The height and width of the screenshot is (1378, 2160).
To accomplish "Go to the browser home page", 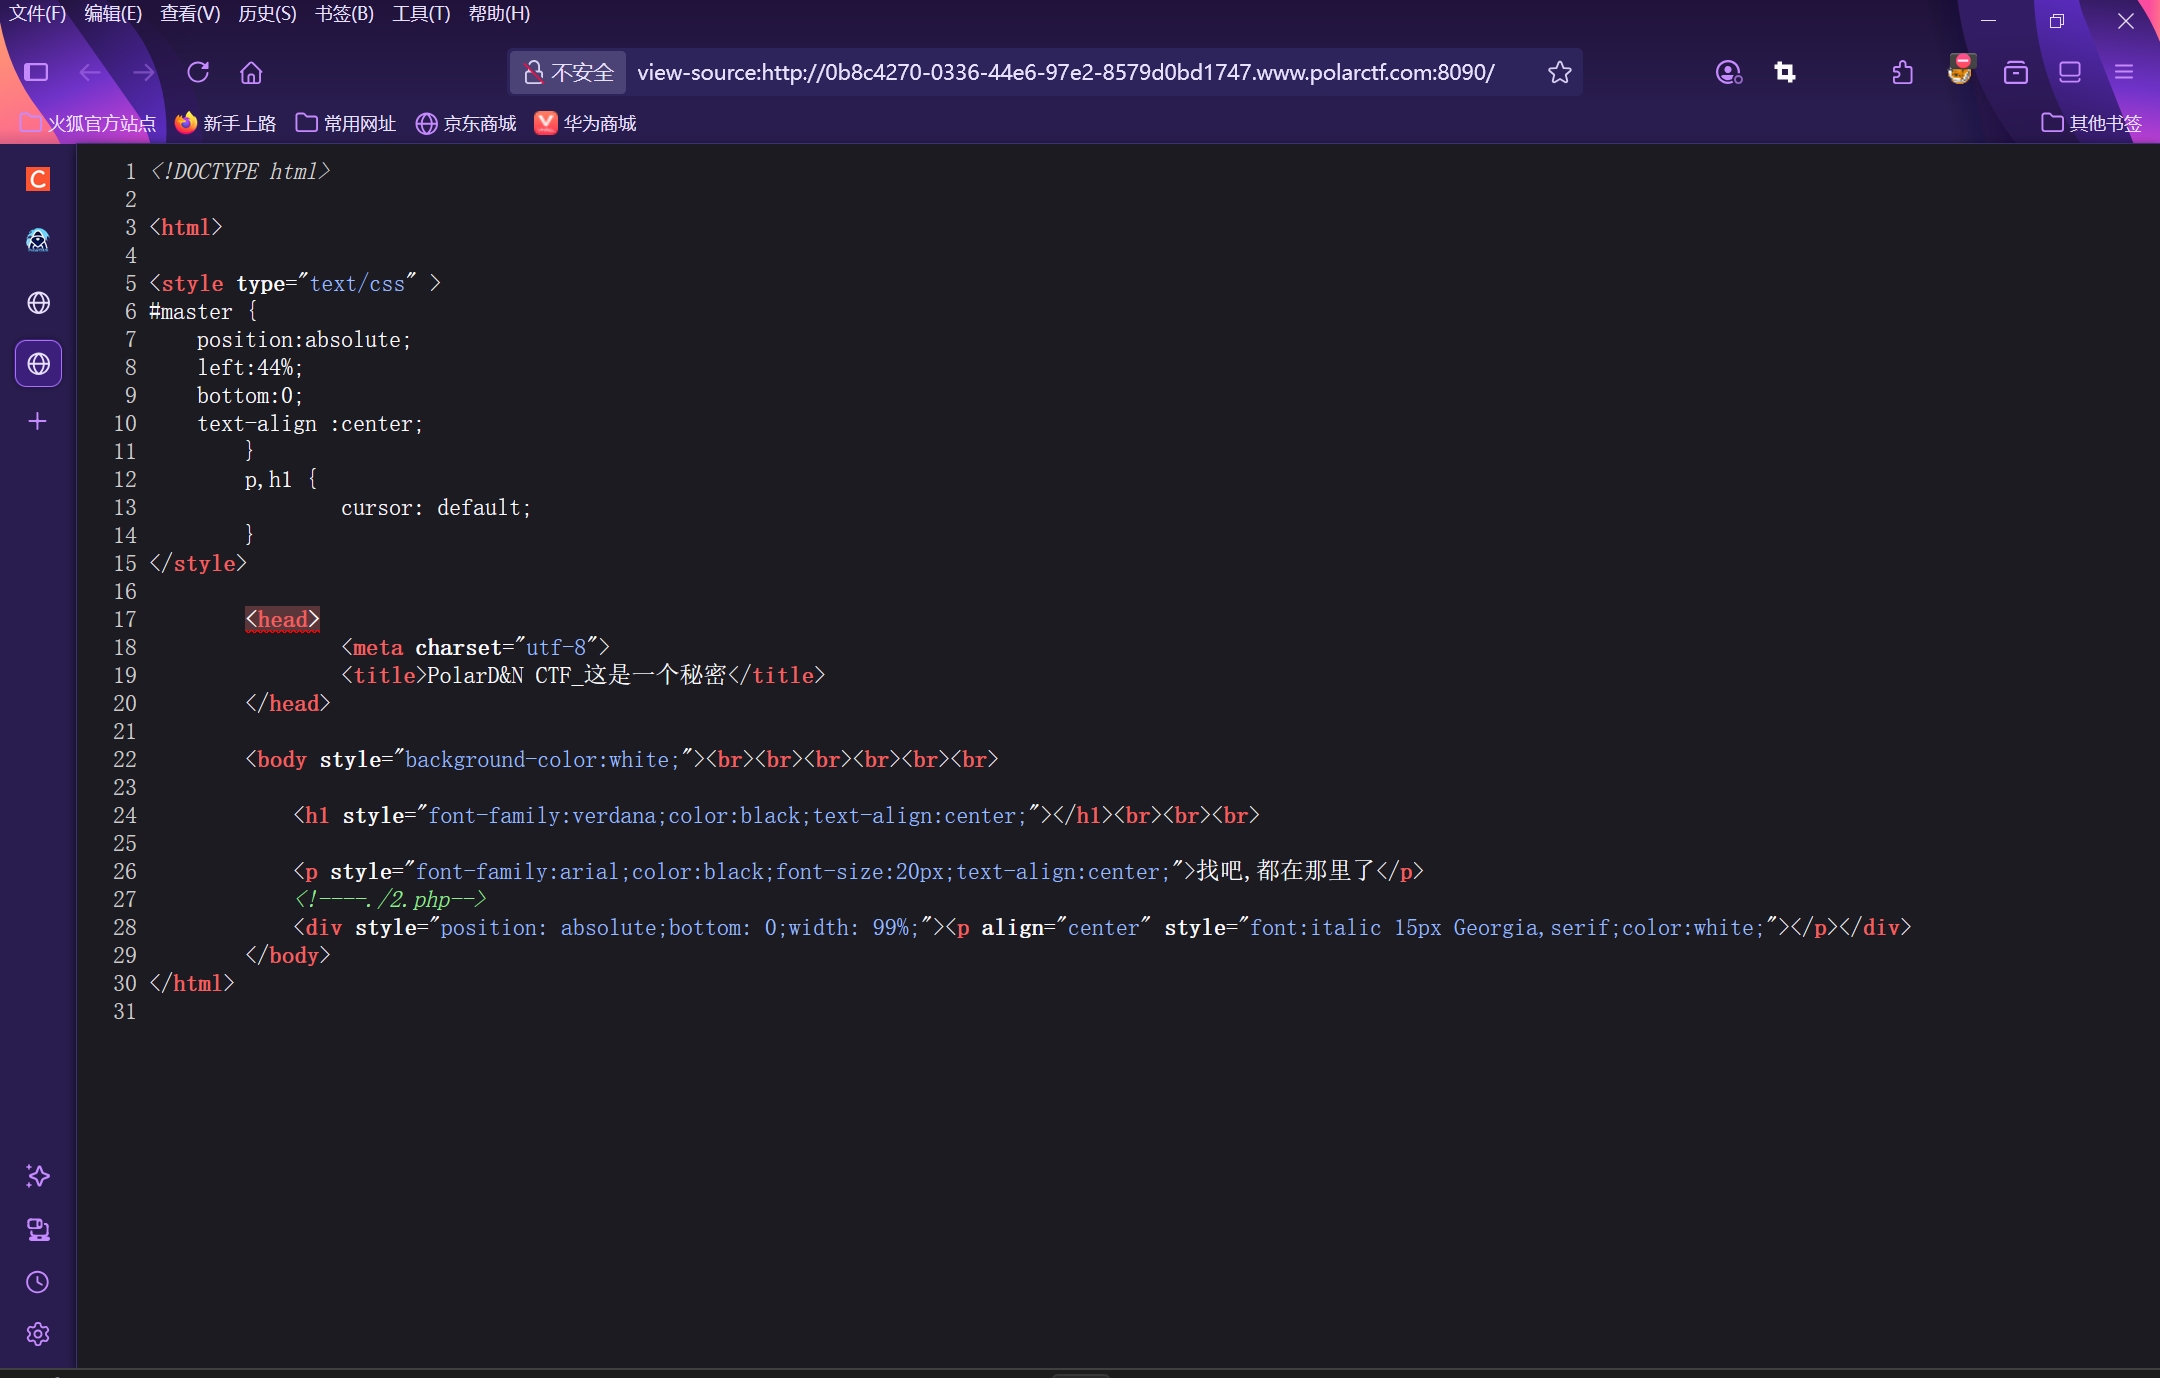I will point(251,72).
